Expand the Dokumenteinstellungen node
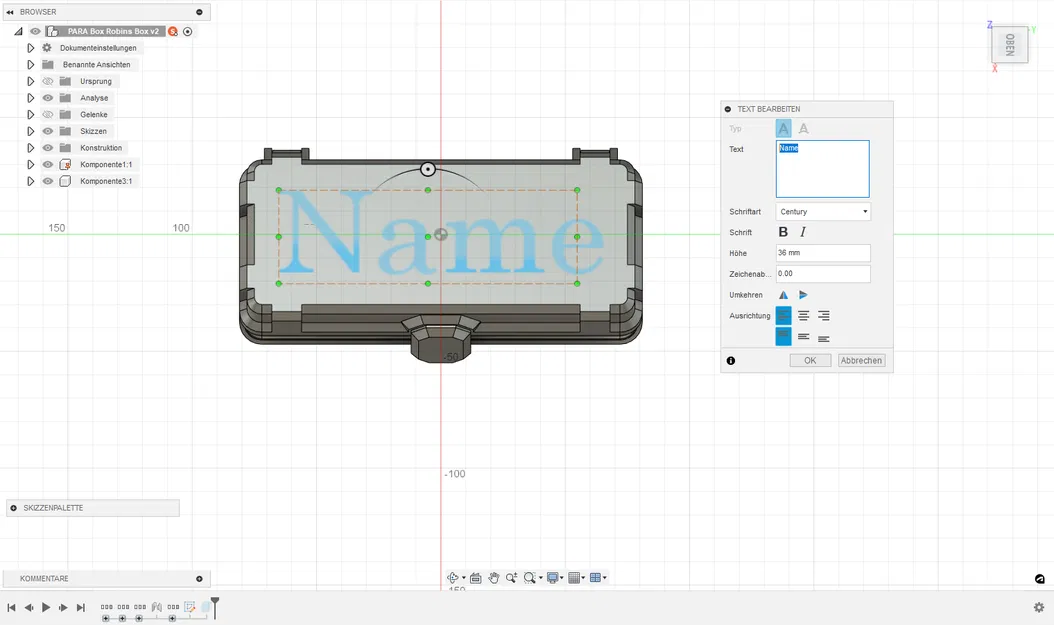Screen dimensions: 1054x625 [x=30, y=48]
